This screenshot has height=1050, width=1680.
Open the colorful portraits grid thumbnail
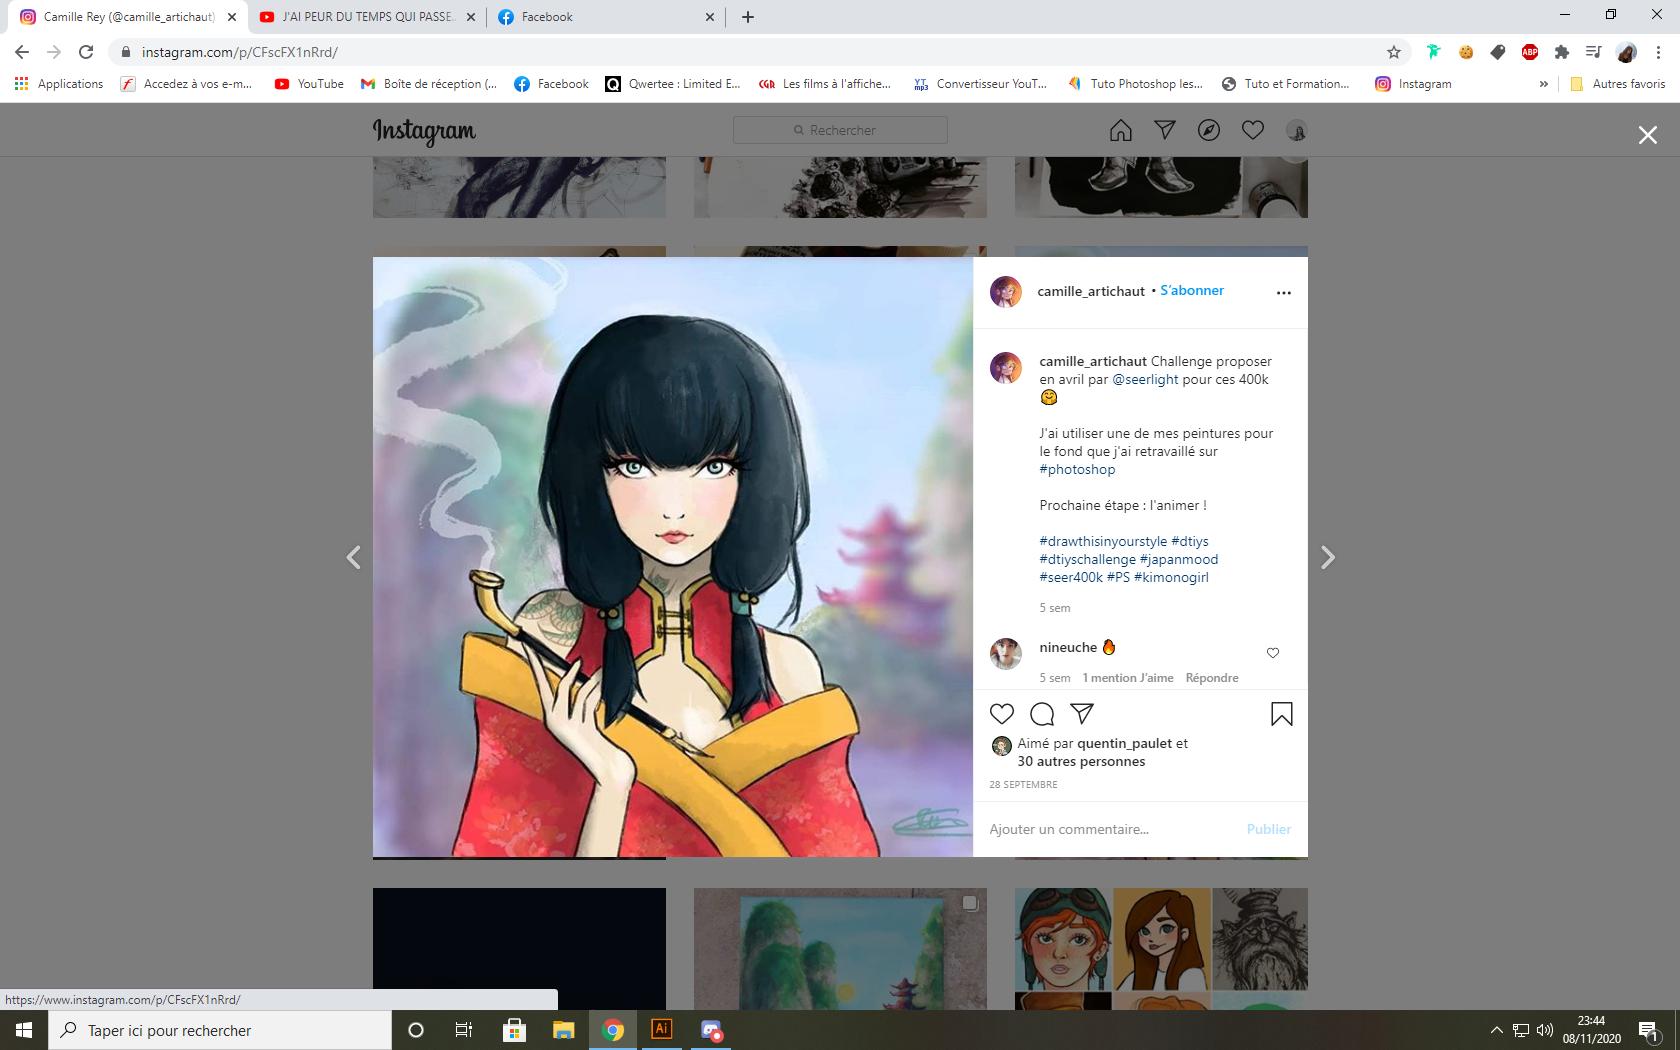pos(1161,949)
